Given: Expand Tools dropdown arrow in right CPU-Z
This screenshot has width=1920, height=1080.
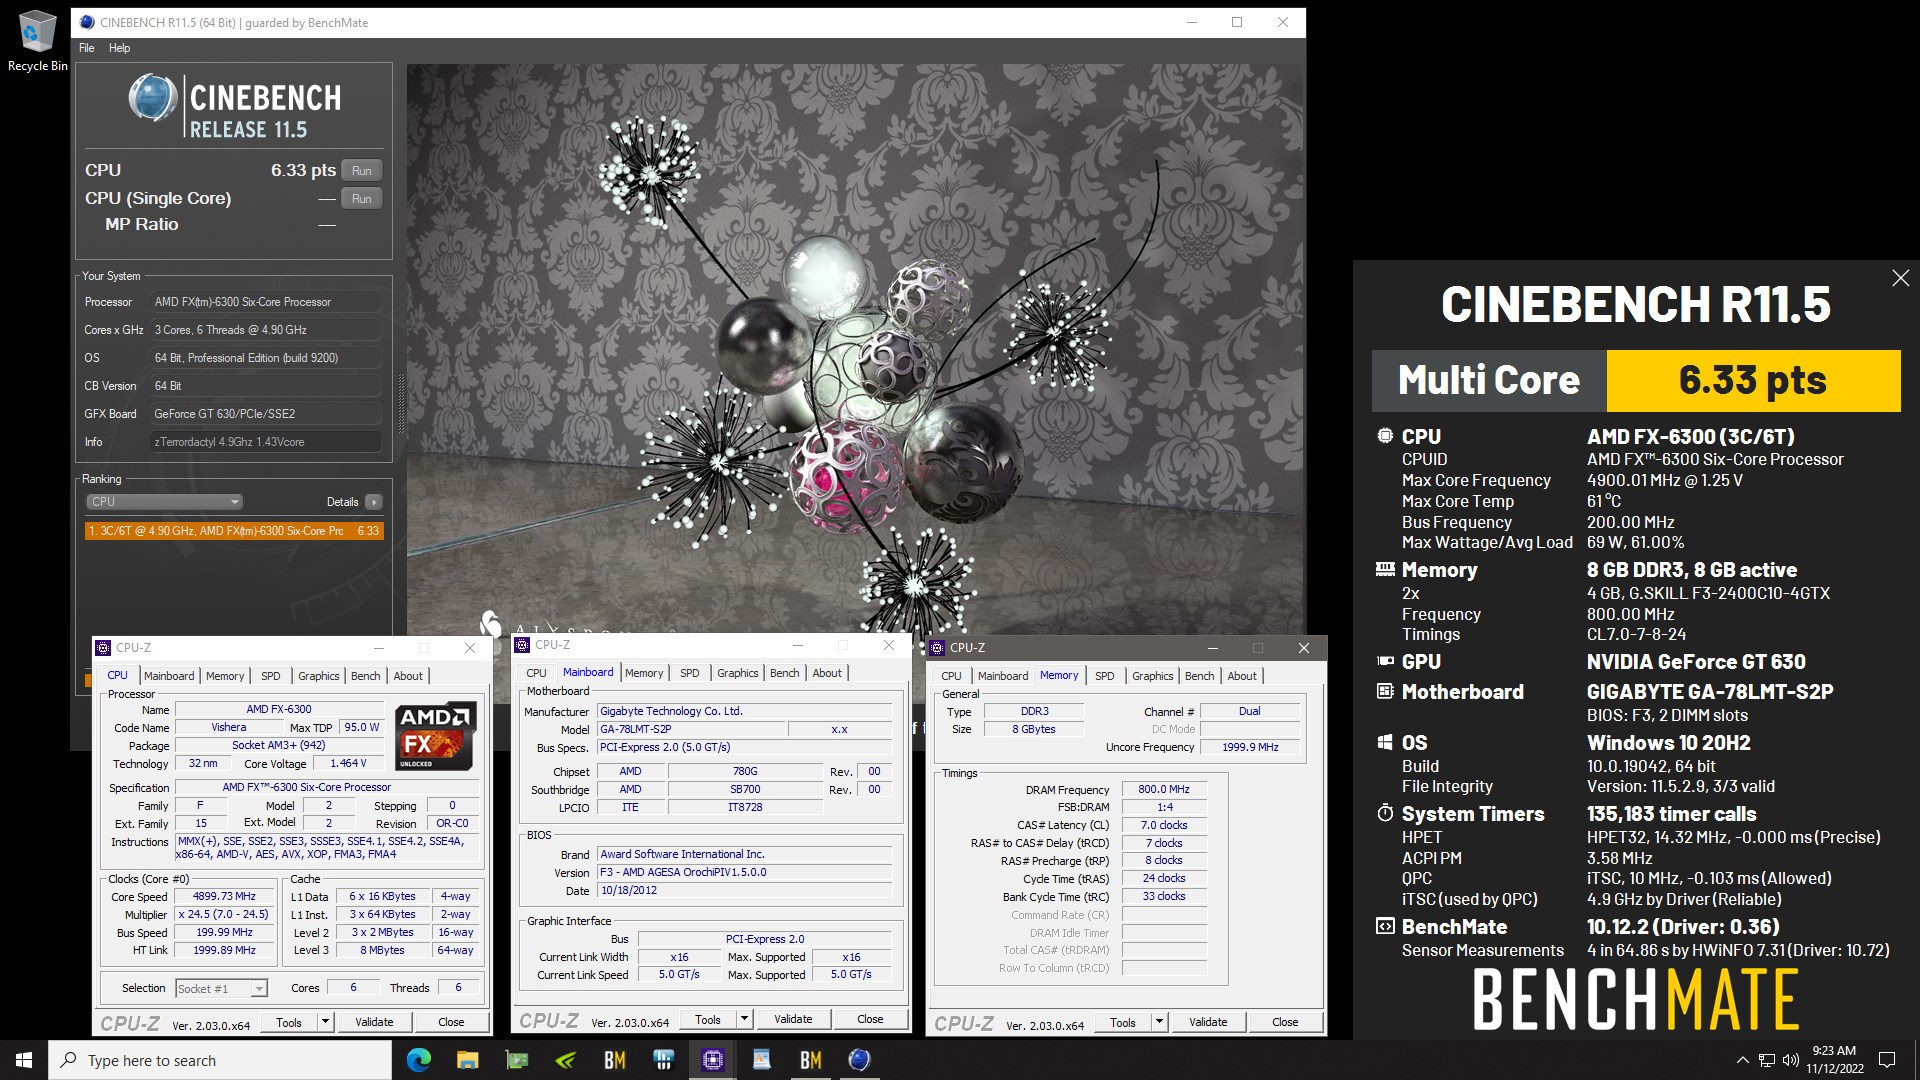Looking at the screenshot, I should point(1159,1022).
